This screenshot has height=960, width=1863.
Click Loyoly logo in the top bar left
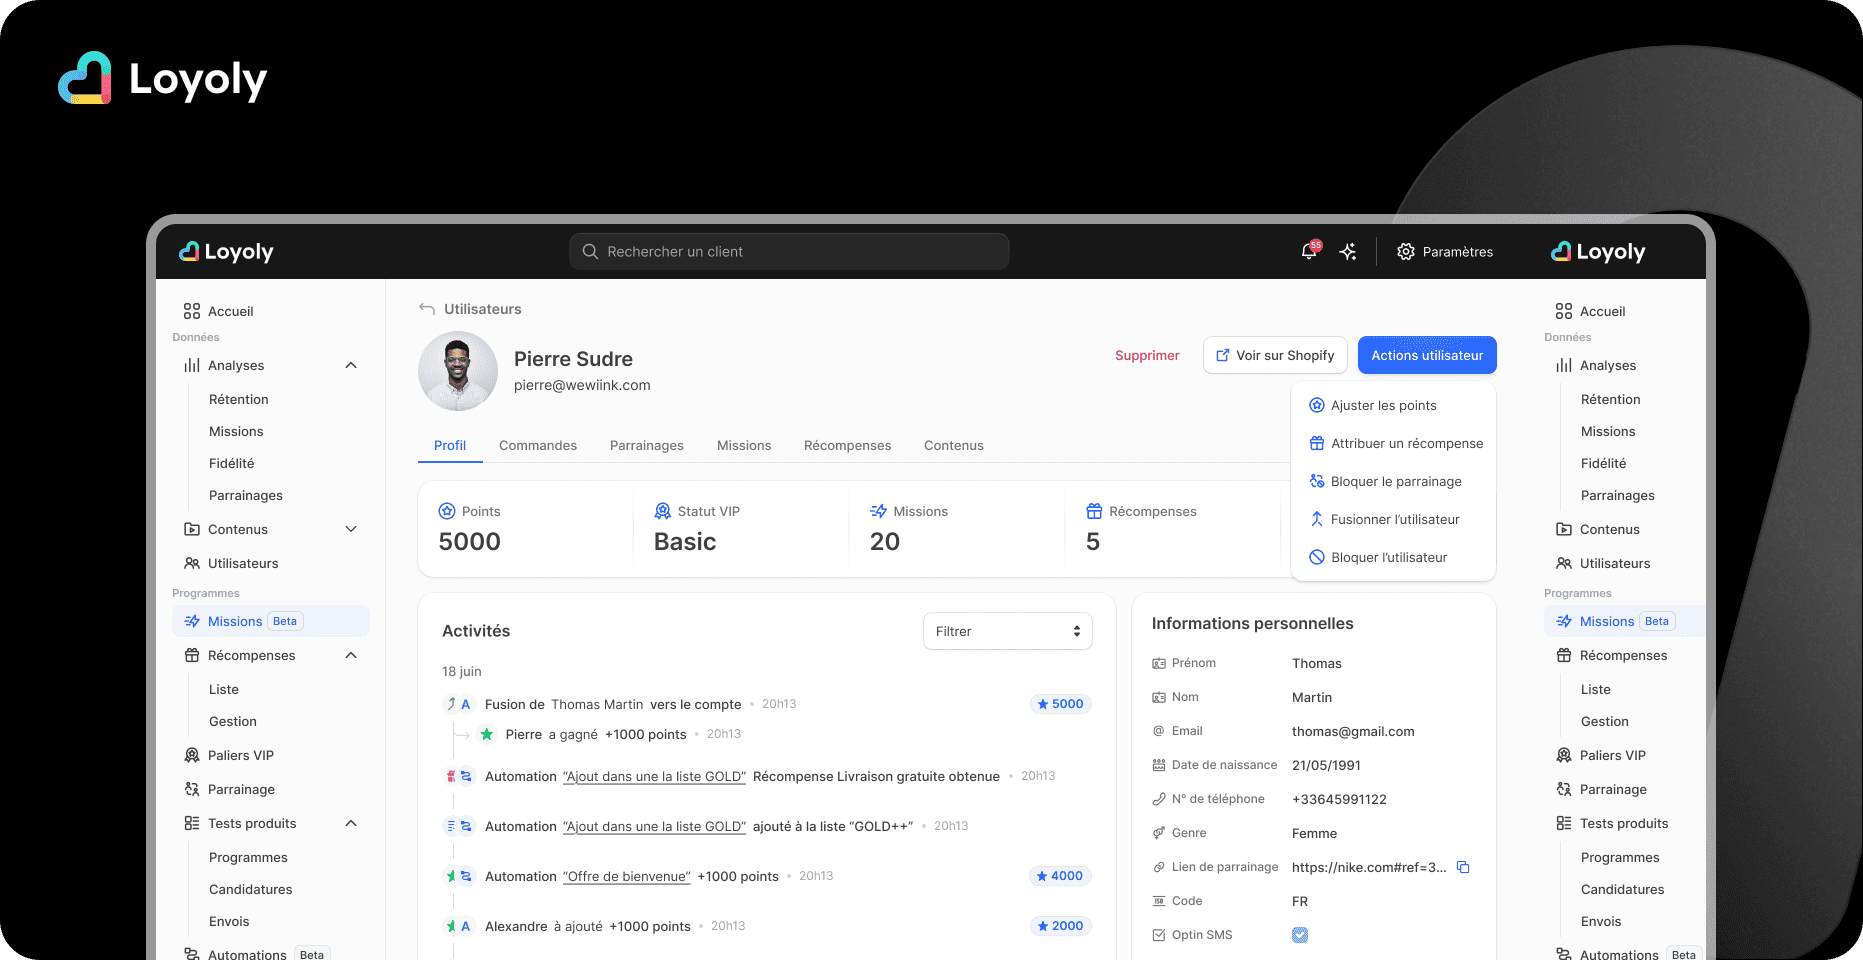(226, 252)
